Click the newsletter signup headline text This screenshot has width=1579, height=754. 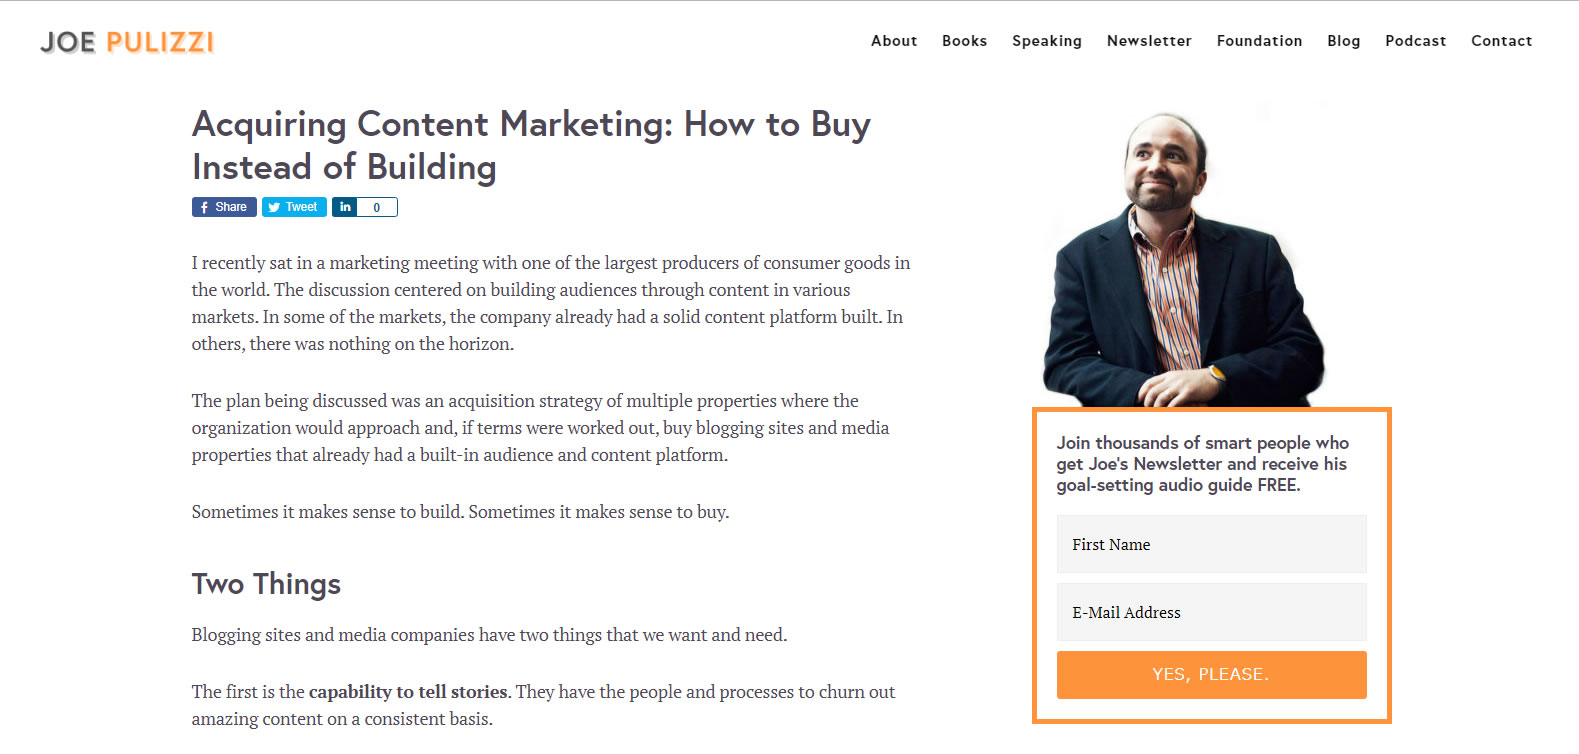[1202, 464]
